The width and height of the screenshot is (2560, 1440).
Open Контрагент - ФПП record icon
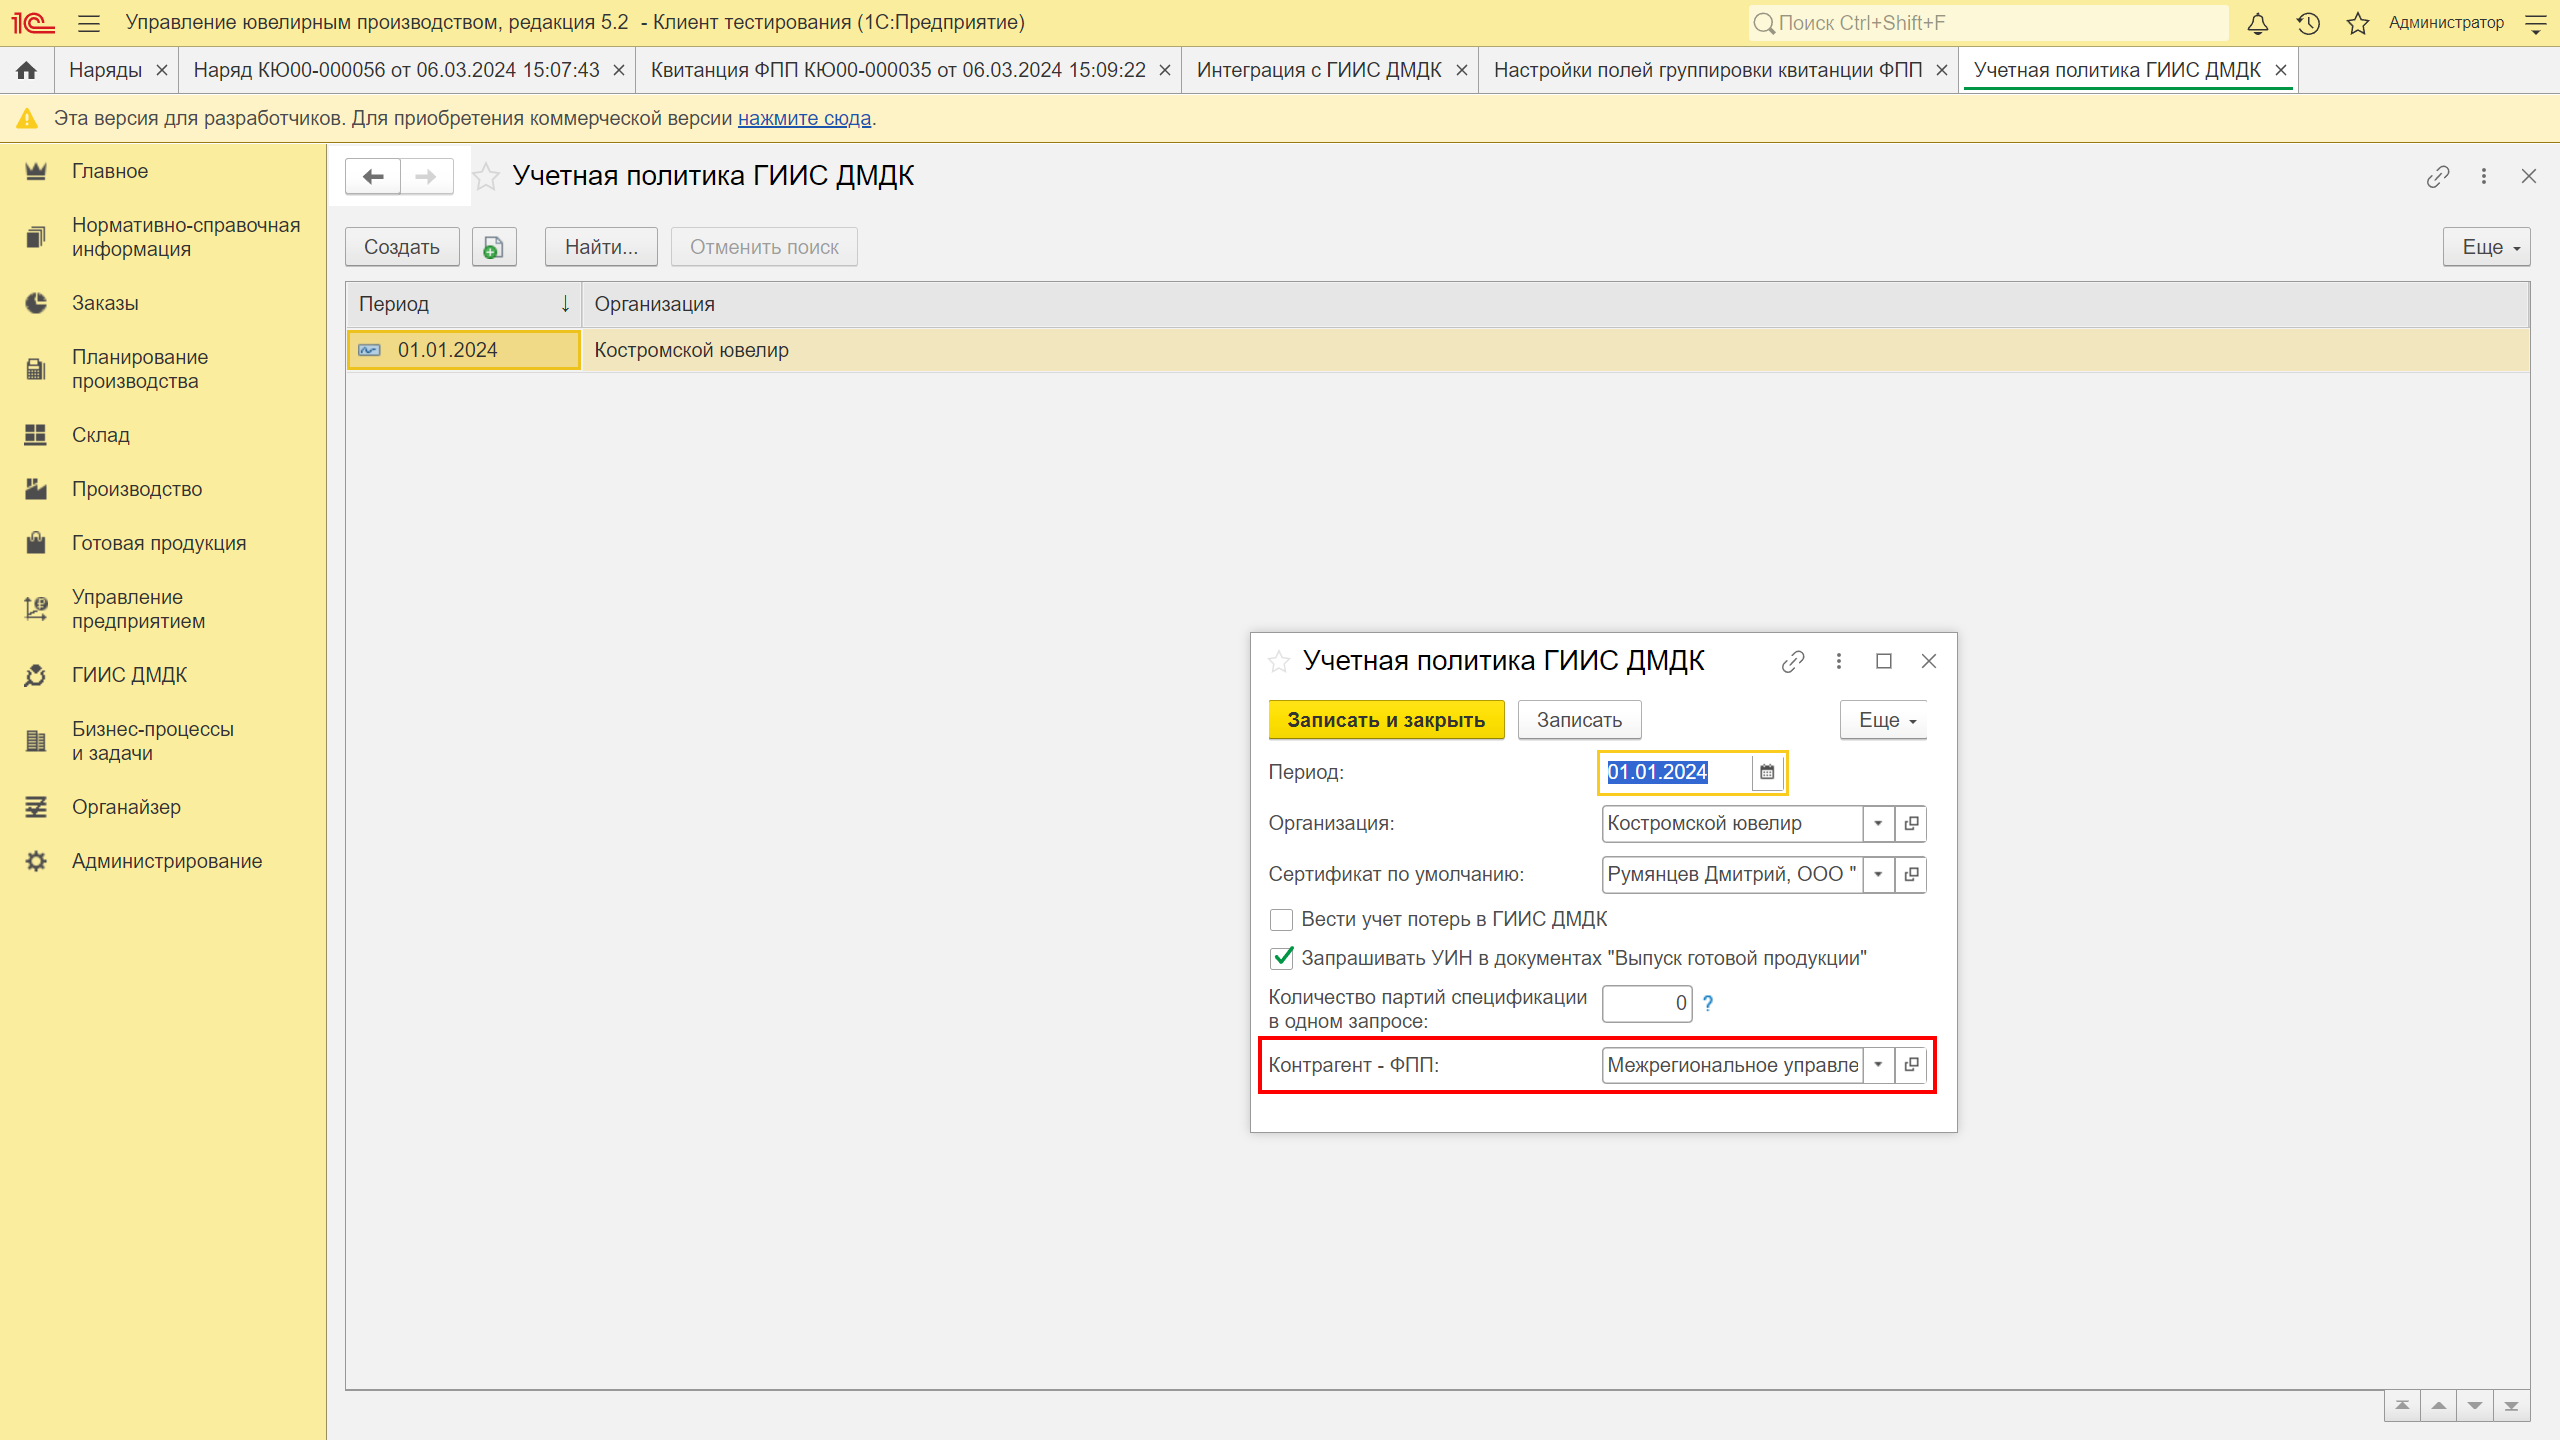point(1911,1065)
